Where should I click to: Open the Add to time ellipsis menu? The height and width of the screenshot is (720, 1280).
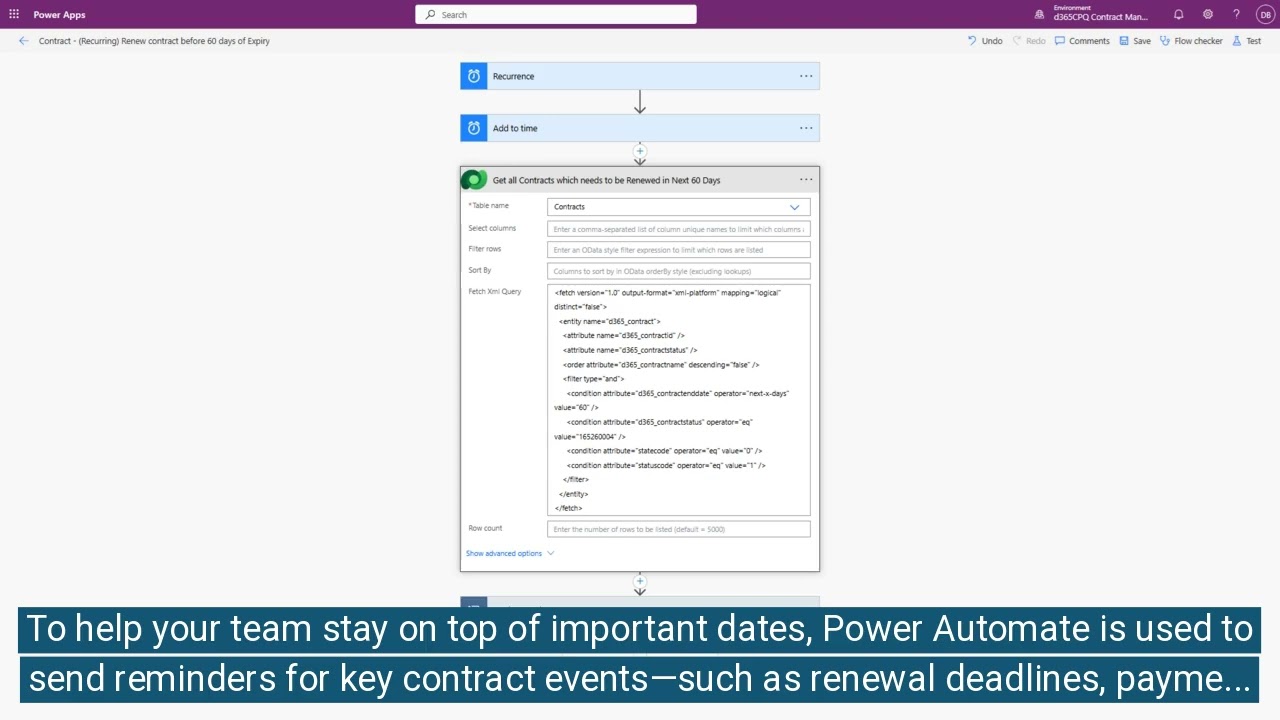(x=806, y=128)
